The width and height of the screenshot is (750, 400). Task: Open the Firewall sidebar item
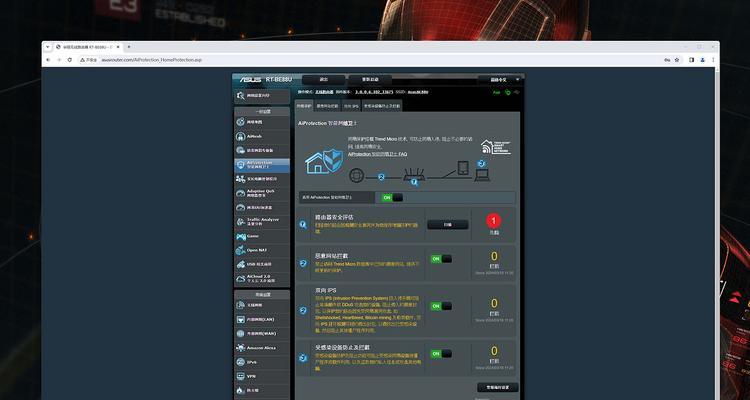[262, 390]
